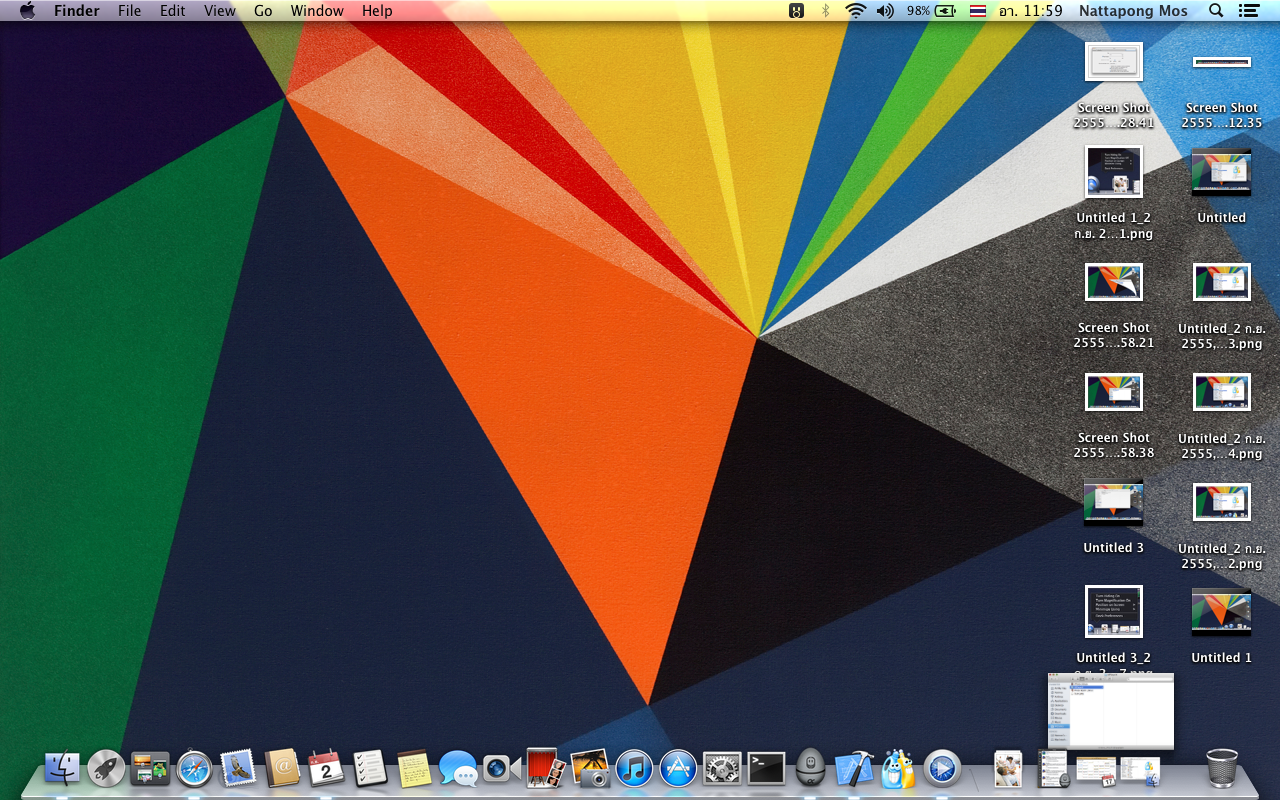Open iTunes from the dock
The width and height of the screenshot is (1280, 800).
click(x=634, y=768)
